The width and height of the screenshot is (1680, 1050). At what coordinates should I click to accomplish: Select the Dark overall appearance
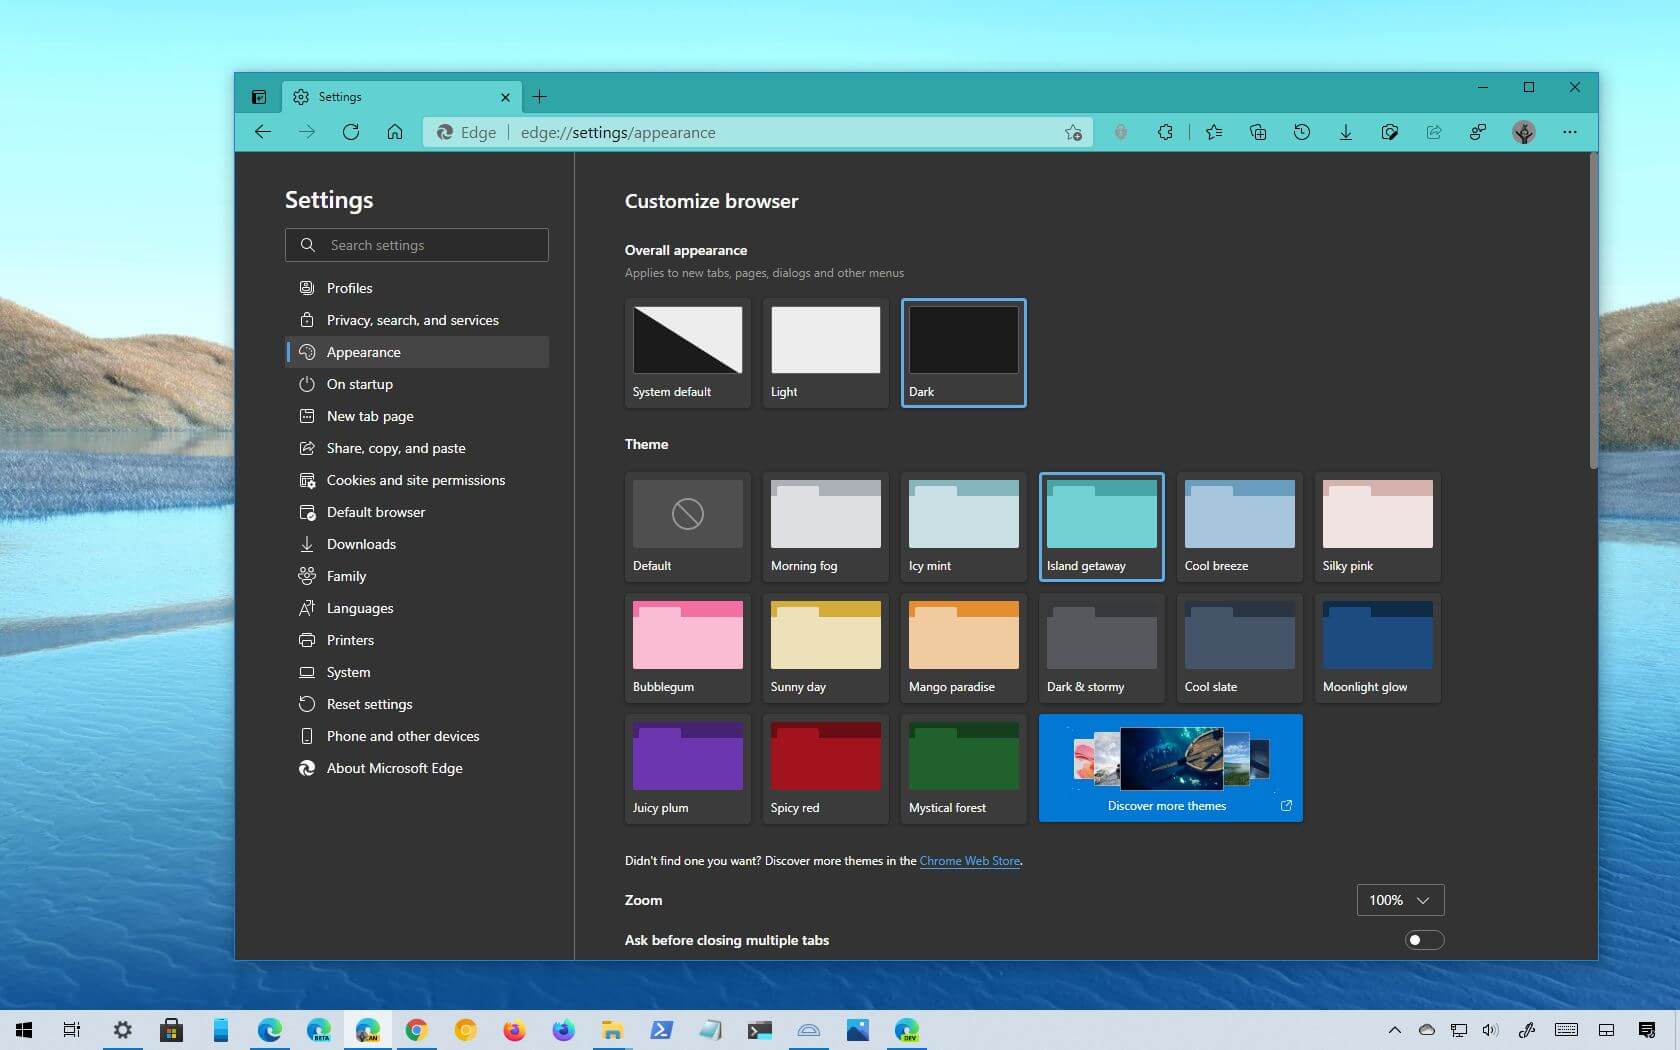(x=962, y=352)
